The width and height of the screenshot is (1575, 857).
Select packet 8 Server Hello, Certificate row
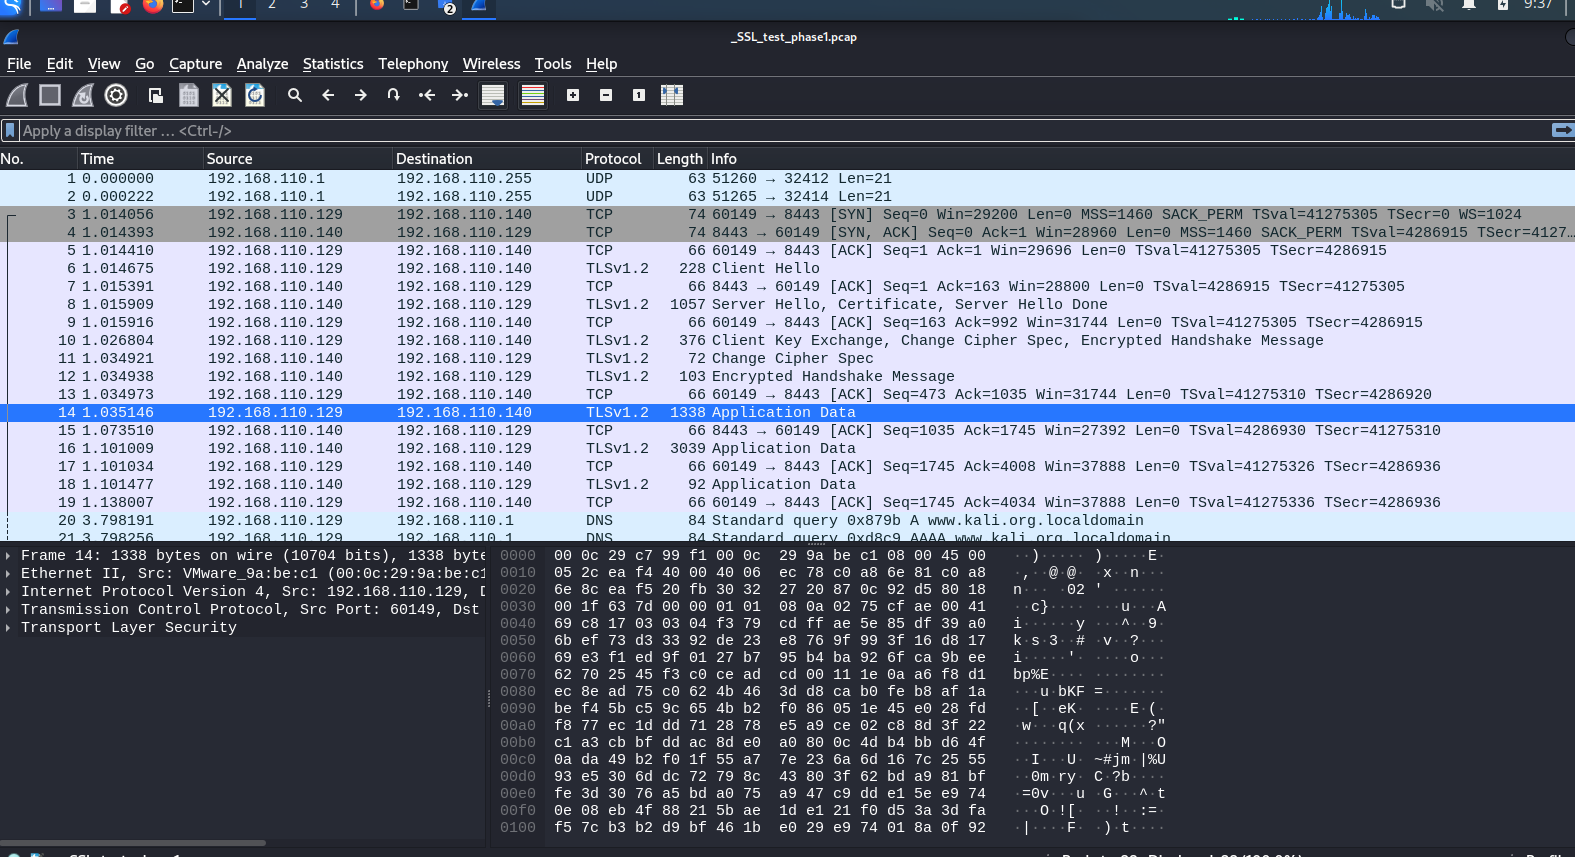(x=787, y=304)
